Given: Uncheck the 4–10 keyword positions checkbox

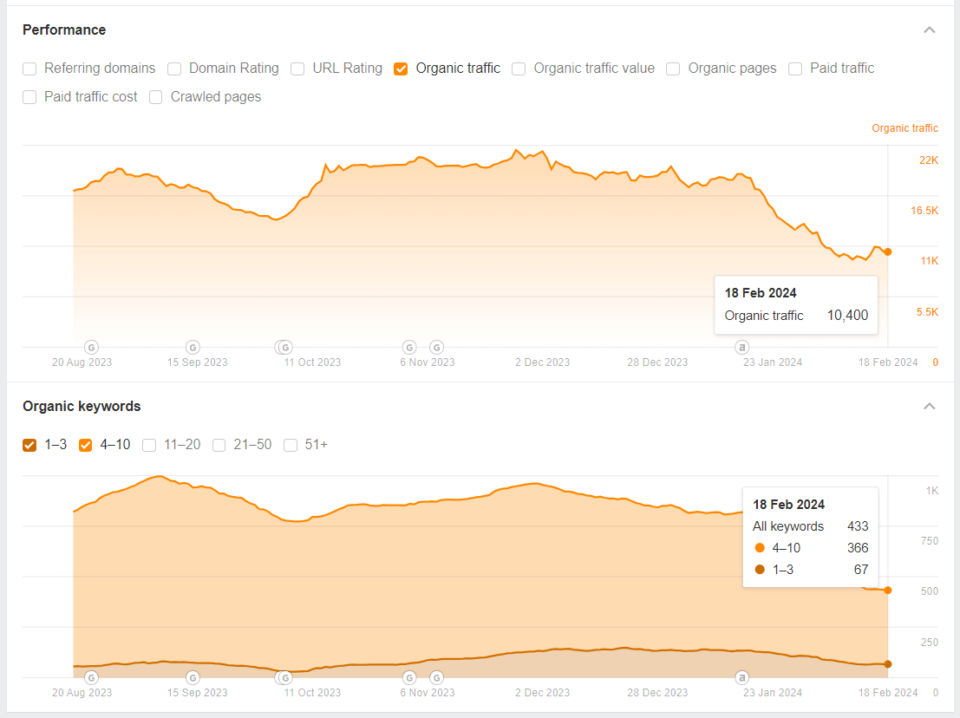Looking at the screenshot, I should tap(86, 445).
